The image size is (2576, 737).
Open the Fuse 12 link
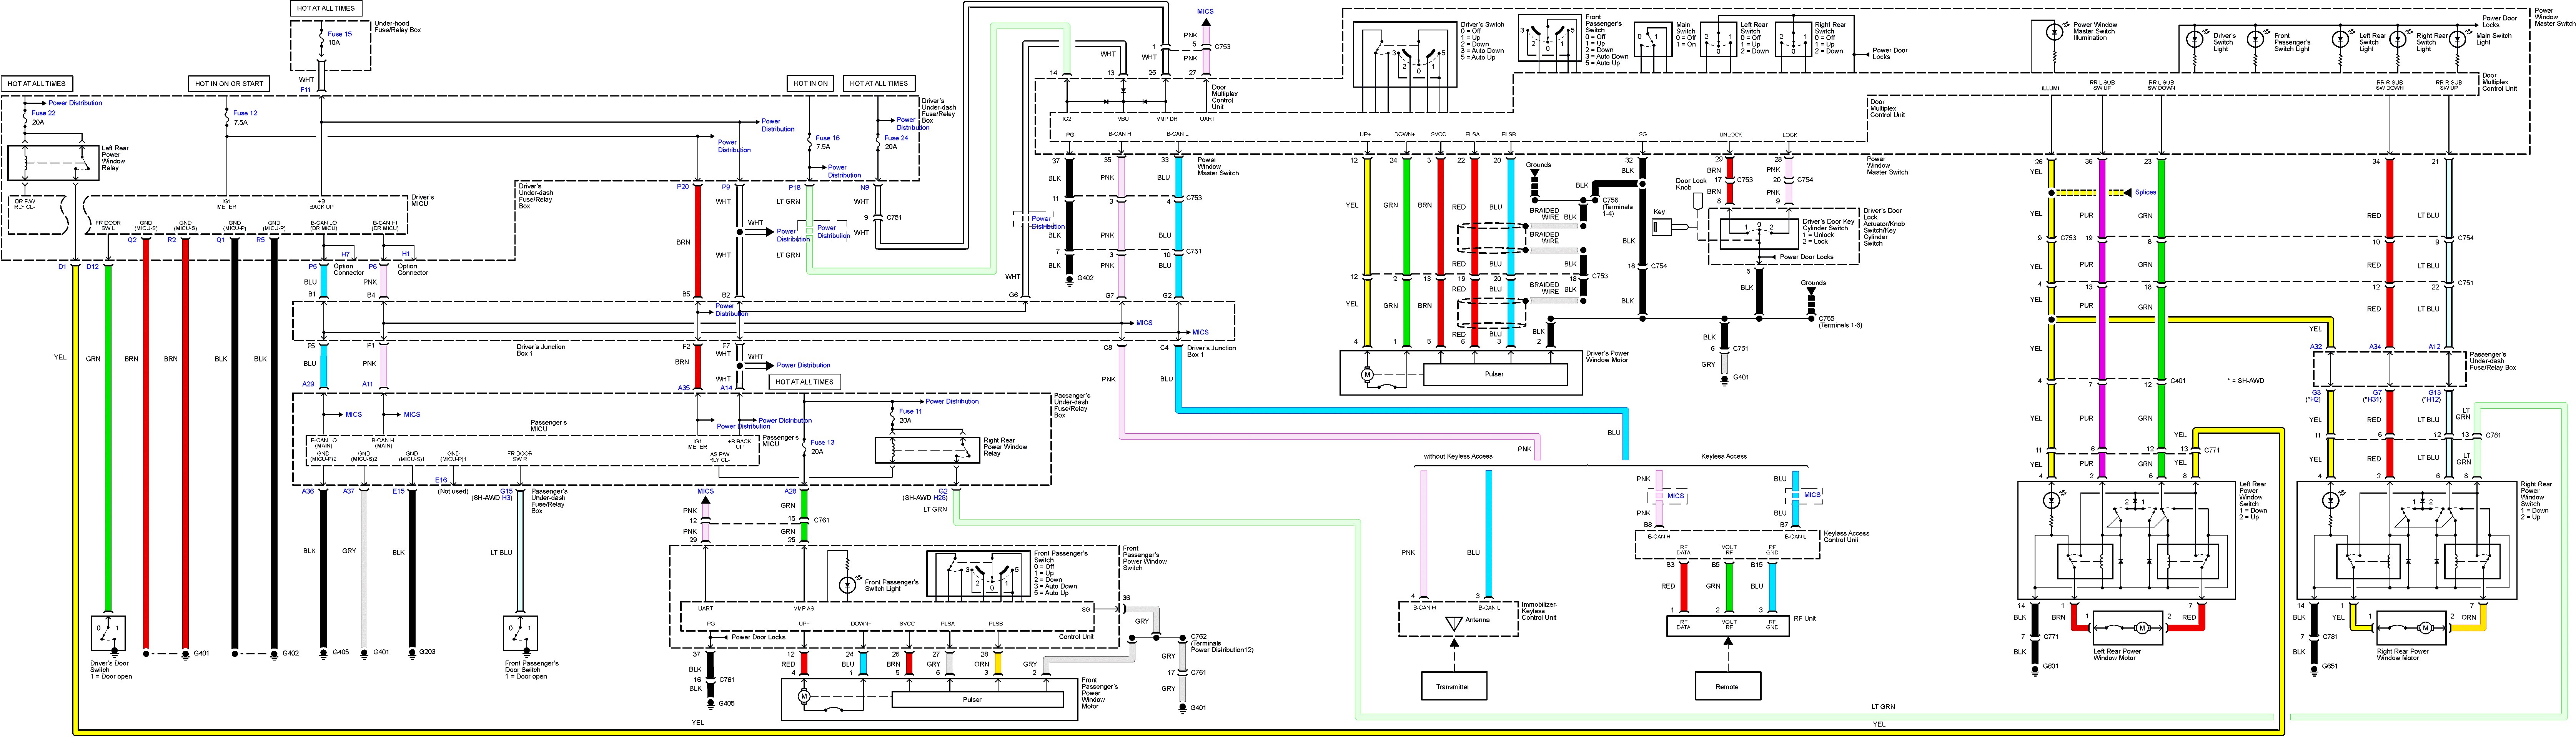245,113
